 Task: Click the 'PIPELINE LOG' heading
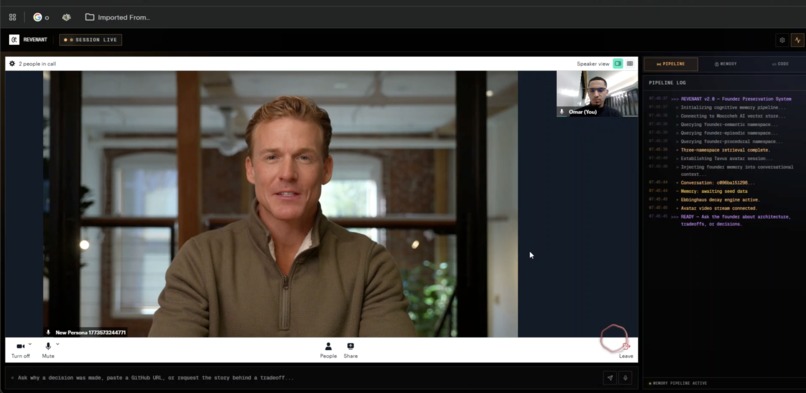point(667,83)
